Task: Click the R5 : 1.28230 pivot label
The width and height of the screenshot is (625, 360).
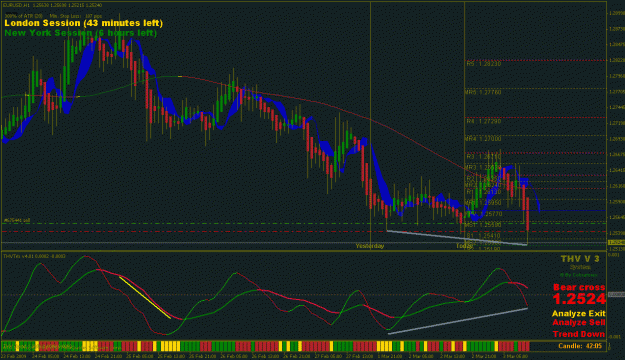Action: tap(483, 64)
